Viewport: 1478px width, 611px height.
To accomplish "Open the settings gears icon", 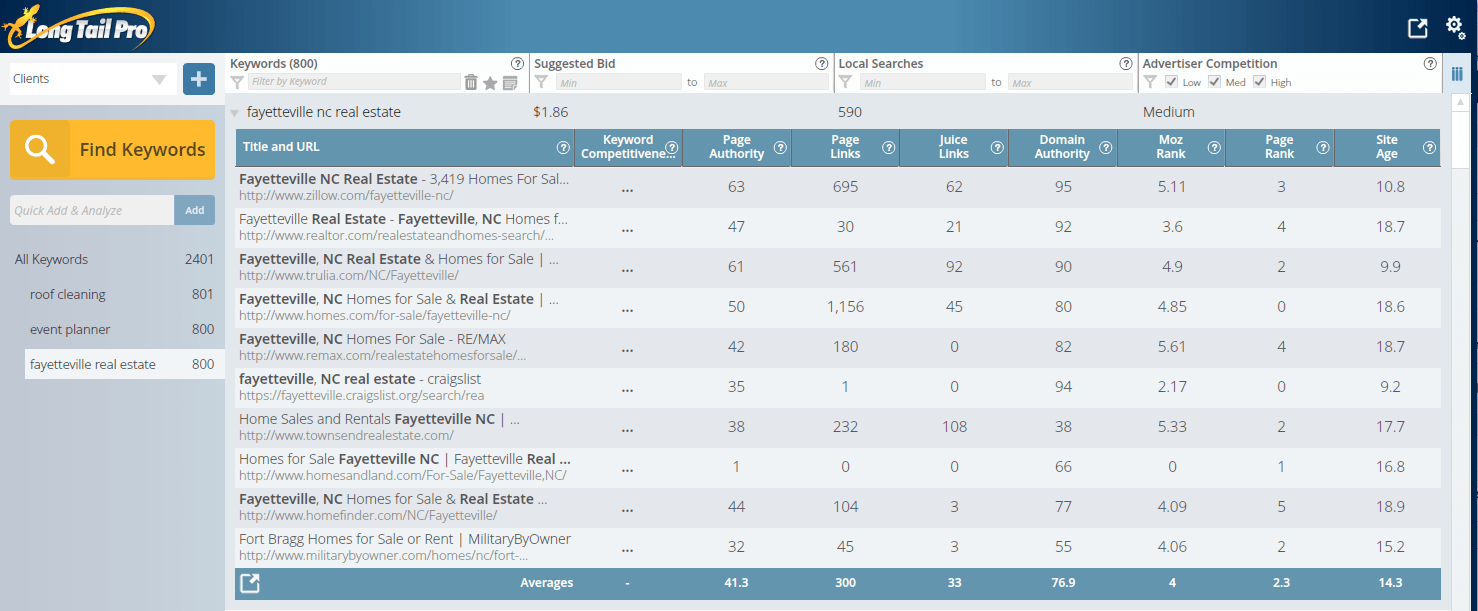I will [x=1455, y=27].
